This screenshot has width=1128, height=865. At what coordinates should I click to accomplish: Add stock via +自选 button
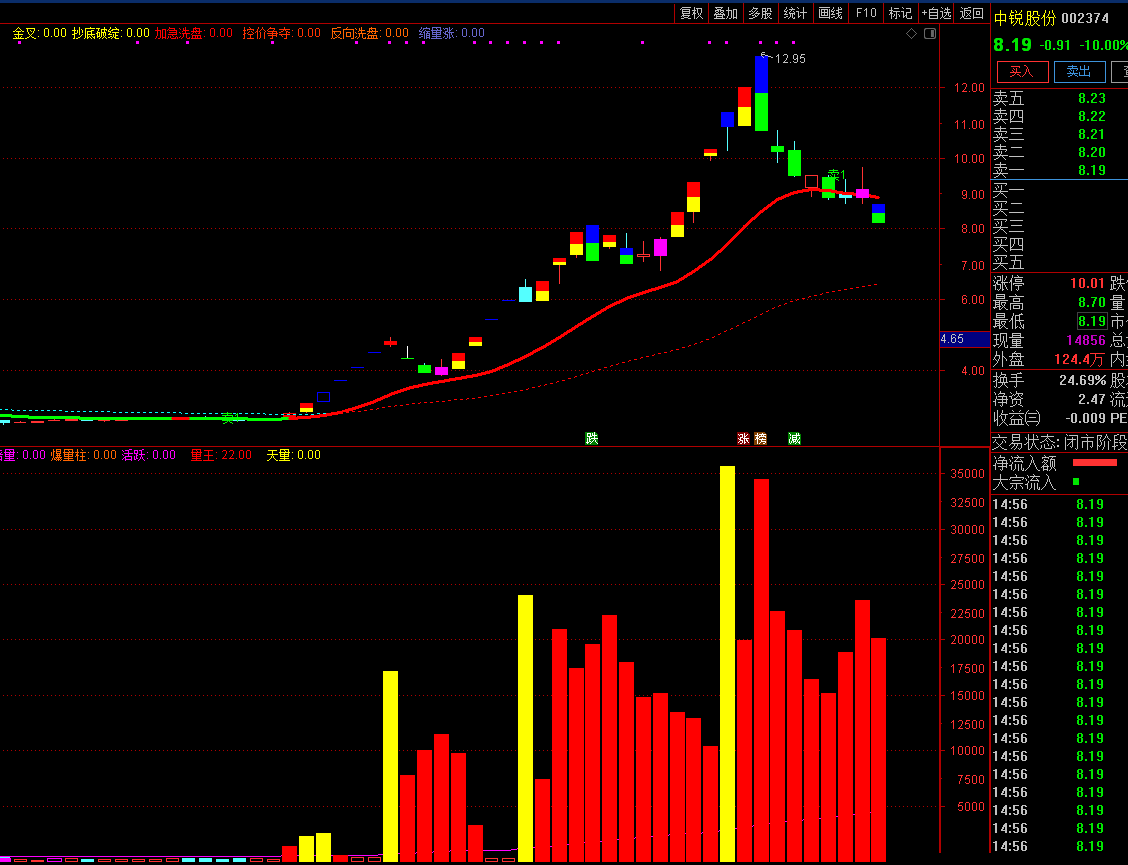[936, 13]
